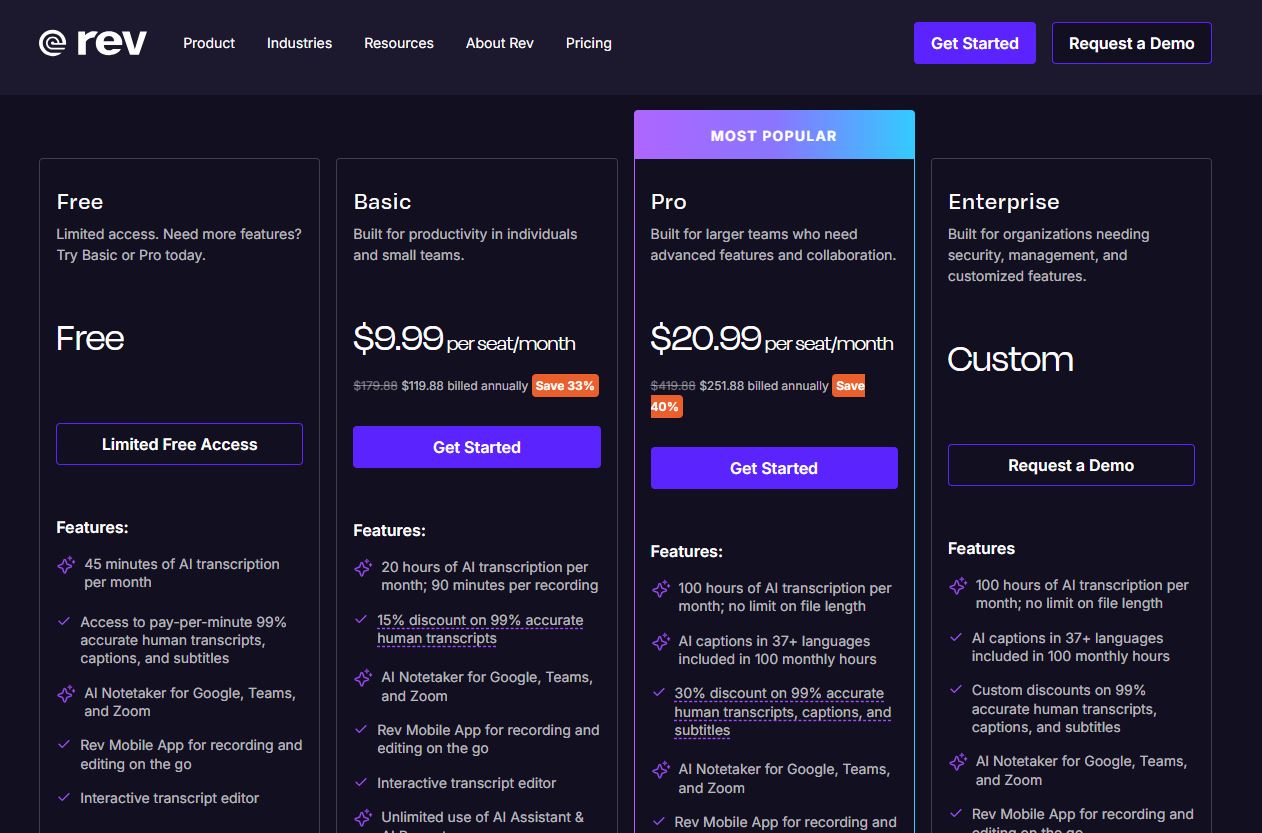Click the Rev logo icon
Viewport: 1262px width, 833px height.
pos(54,42)
